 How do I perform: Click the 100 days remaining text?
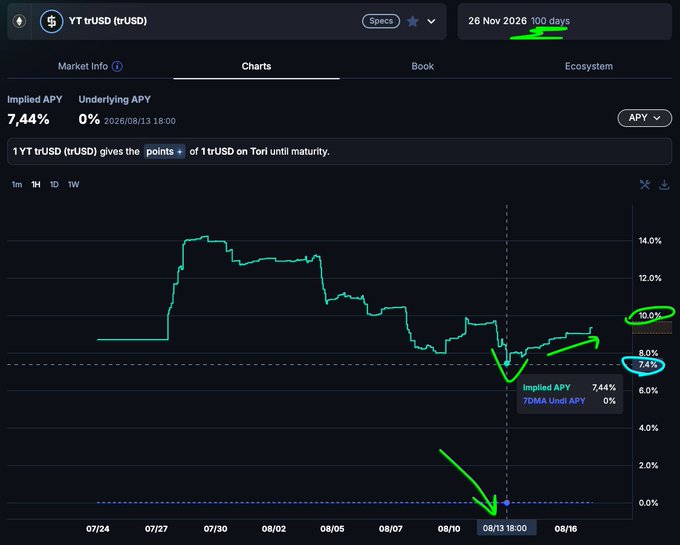pyautogui.click(x=550, y=21)
